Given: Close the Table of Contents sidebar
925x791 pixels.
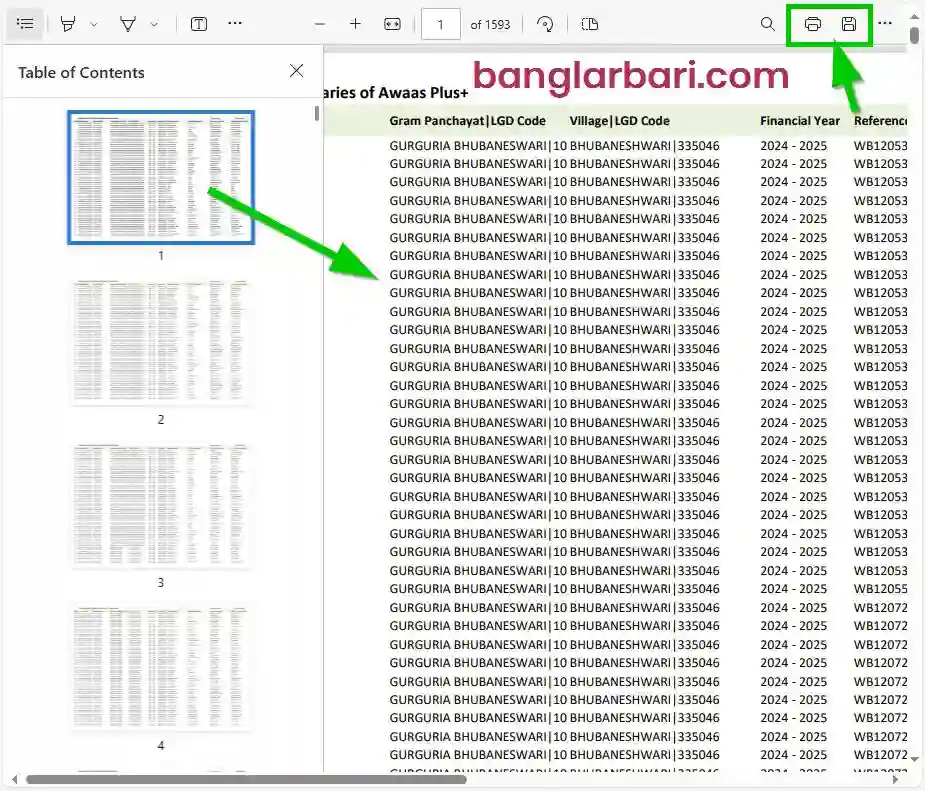Looking at the screenshot, I should 296,71.
